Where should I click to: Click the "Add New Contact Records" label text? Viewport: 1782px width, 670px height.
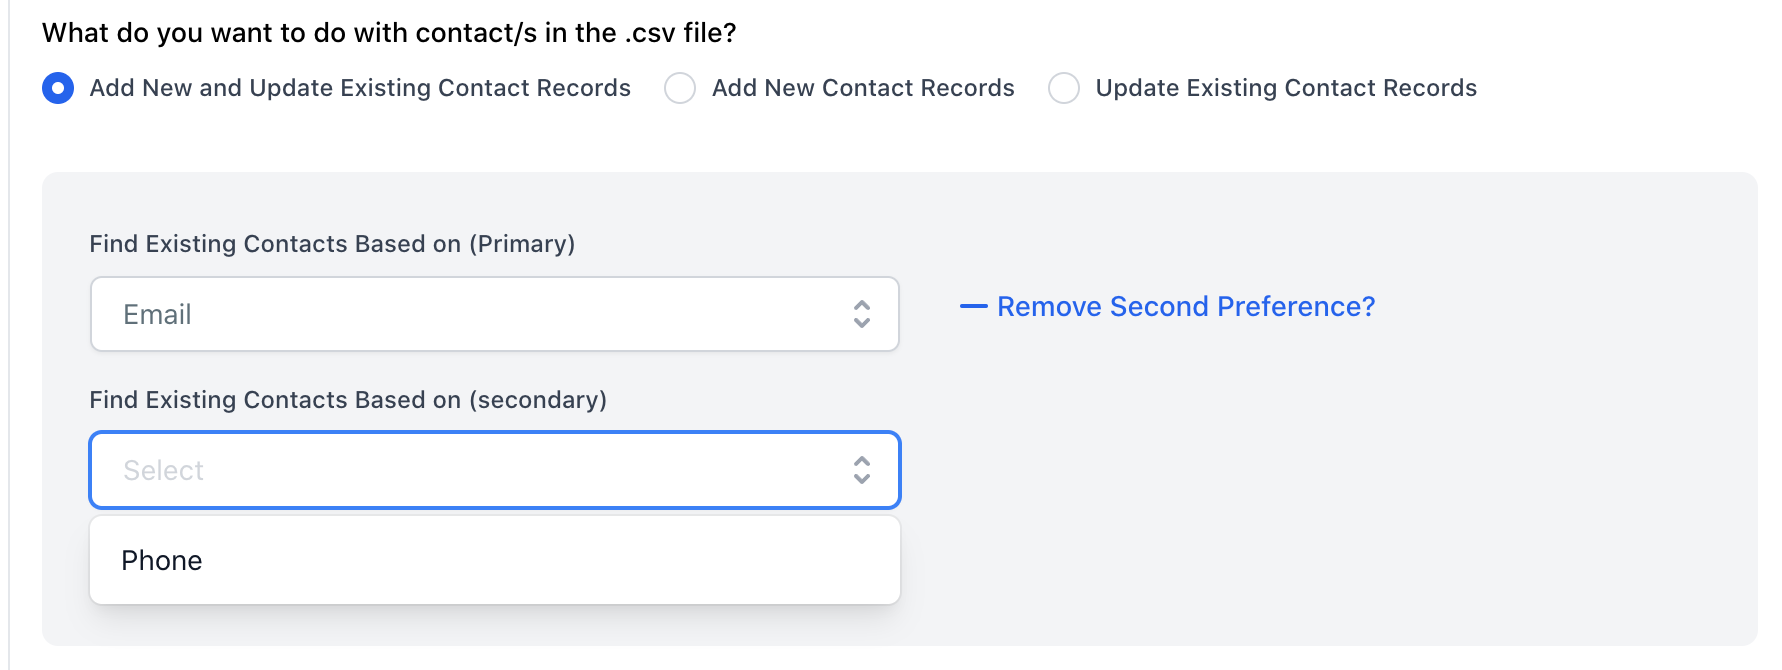click(863, 88)
